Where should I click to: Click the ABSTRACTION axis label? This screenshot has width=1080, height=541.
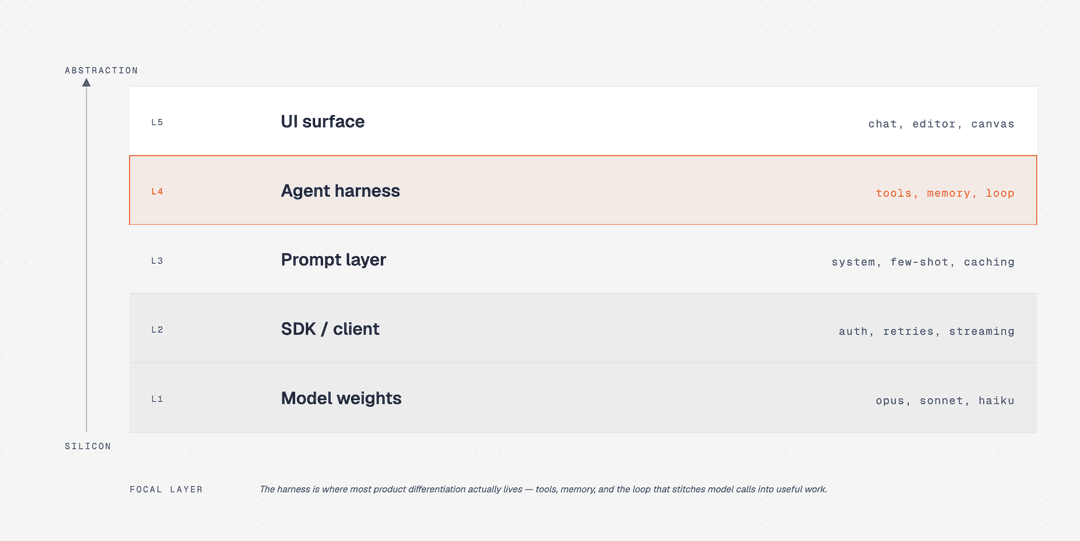[x=101, y=70]
